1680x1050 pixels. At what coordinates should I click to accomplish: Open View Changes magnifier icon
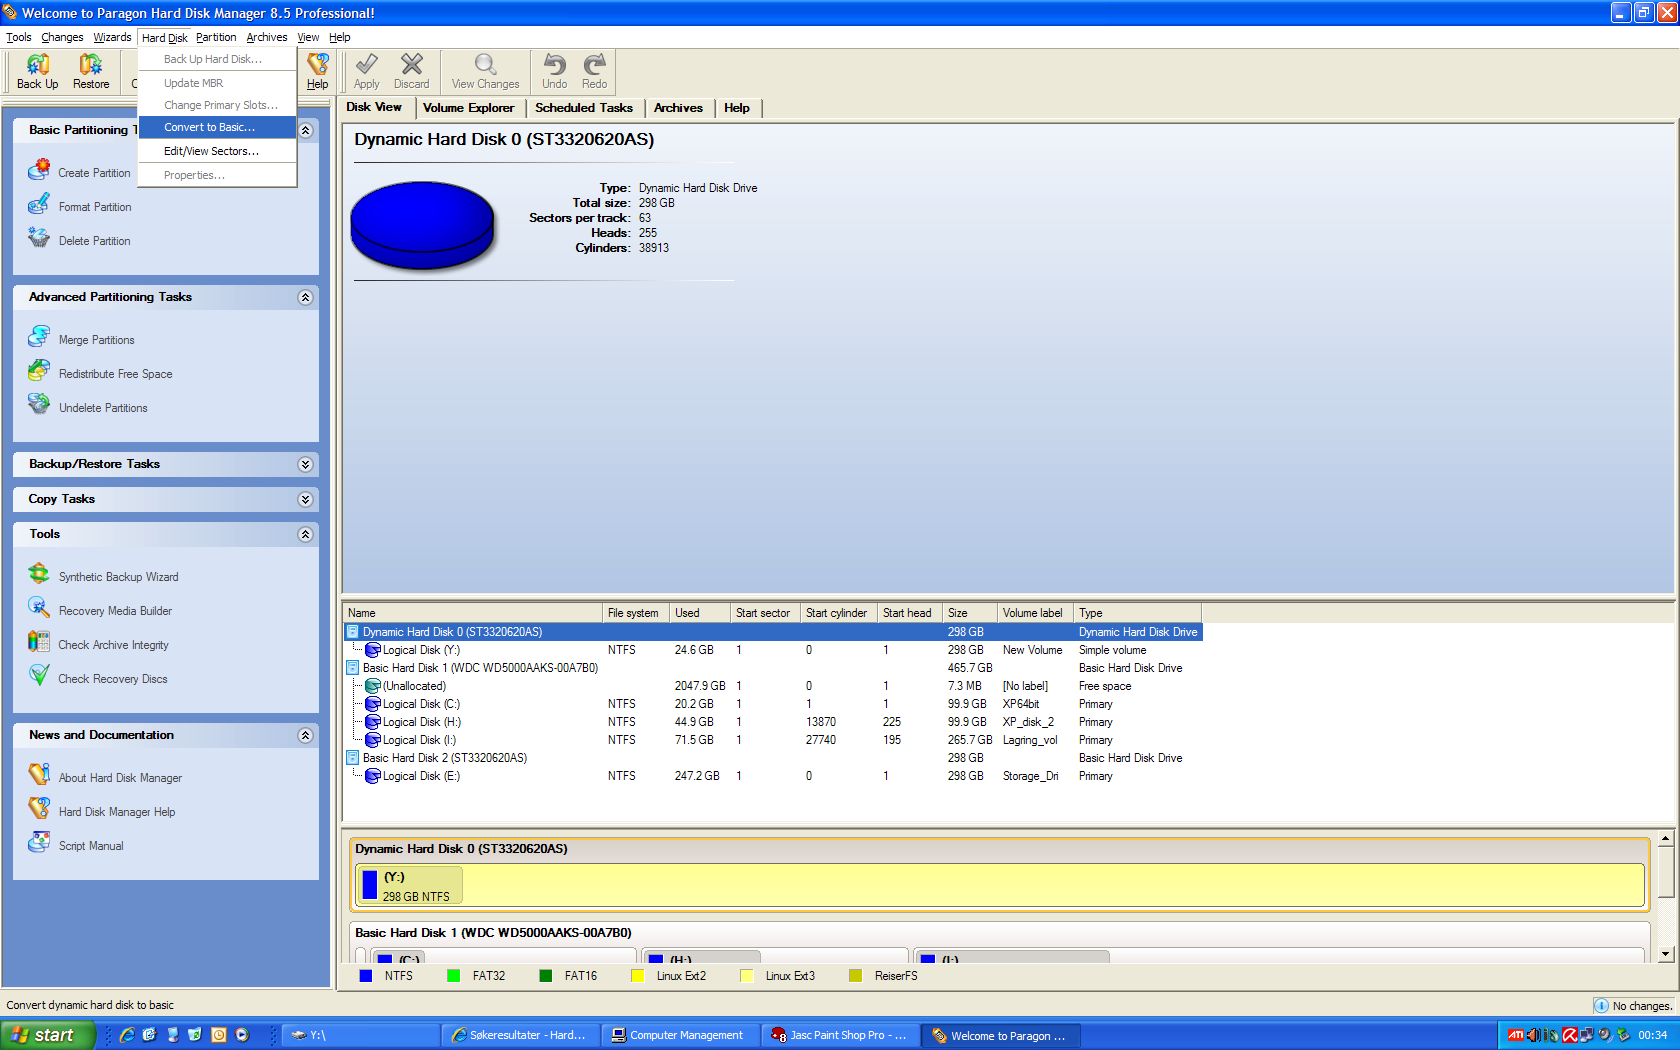pos(486,65)
